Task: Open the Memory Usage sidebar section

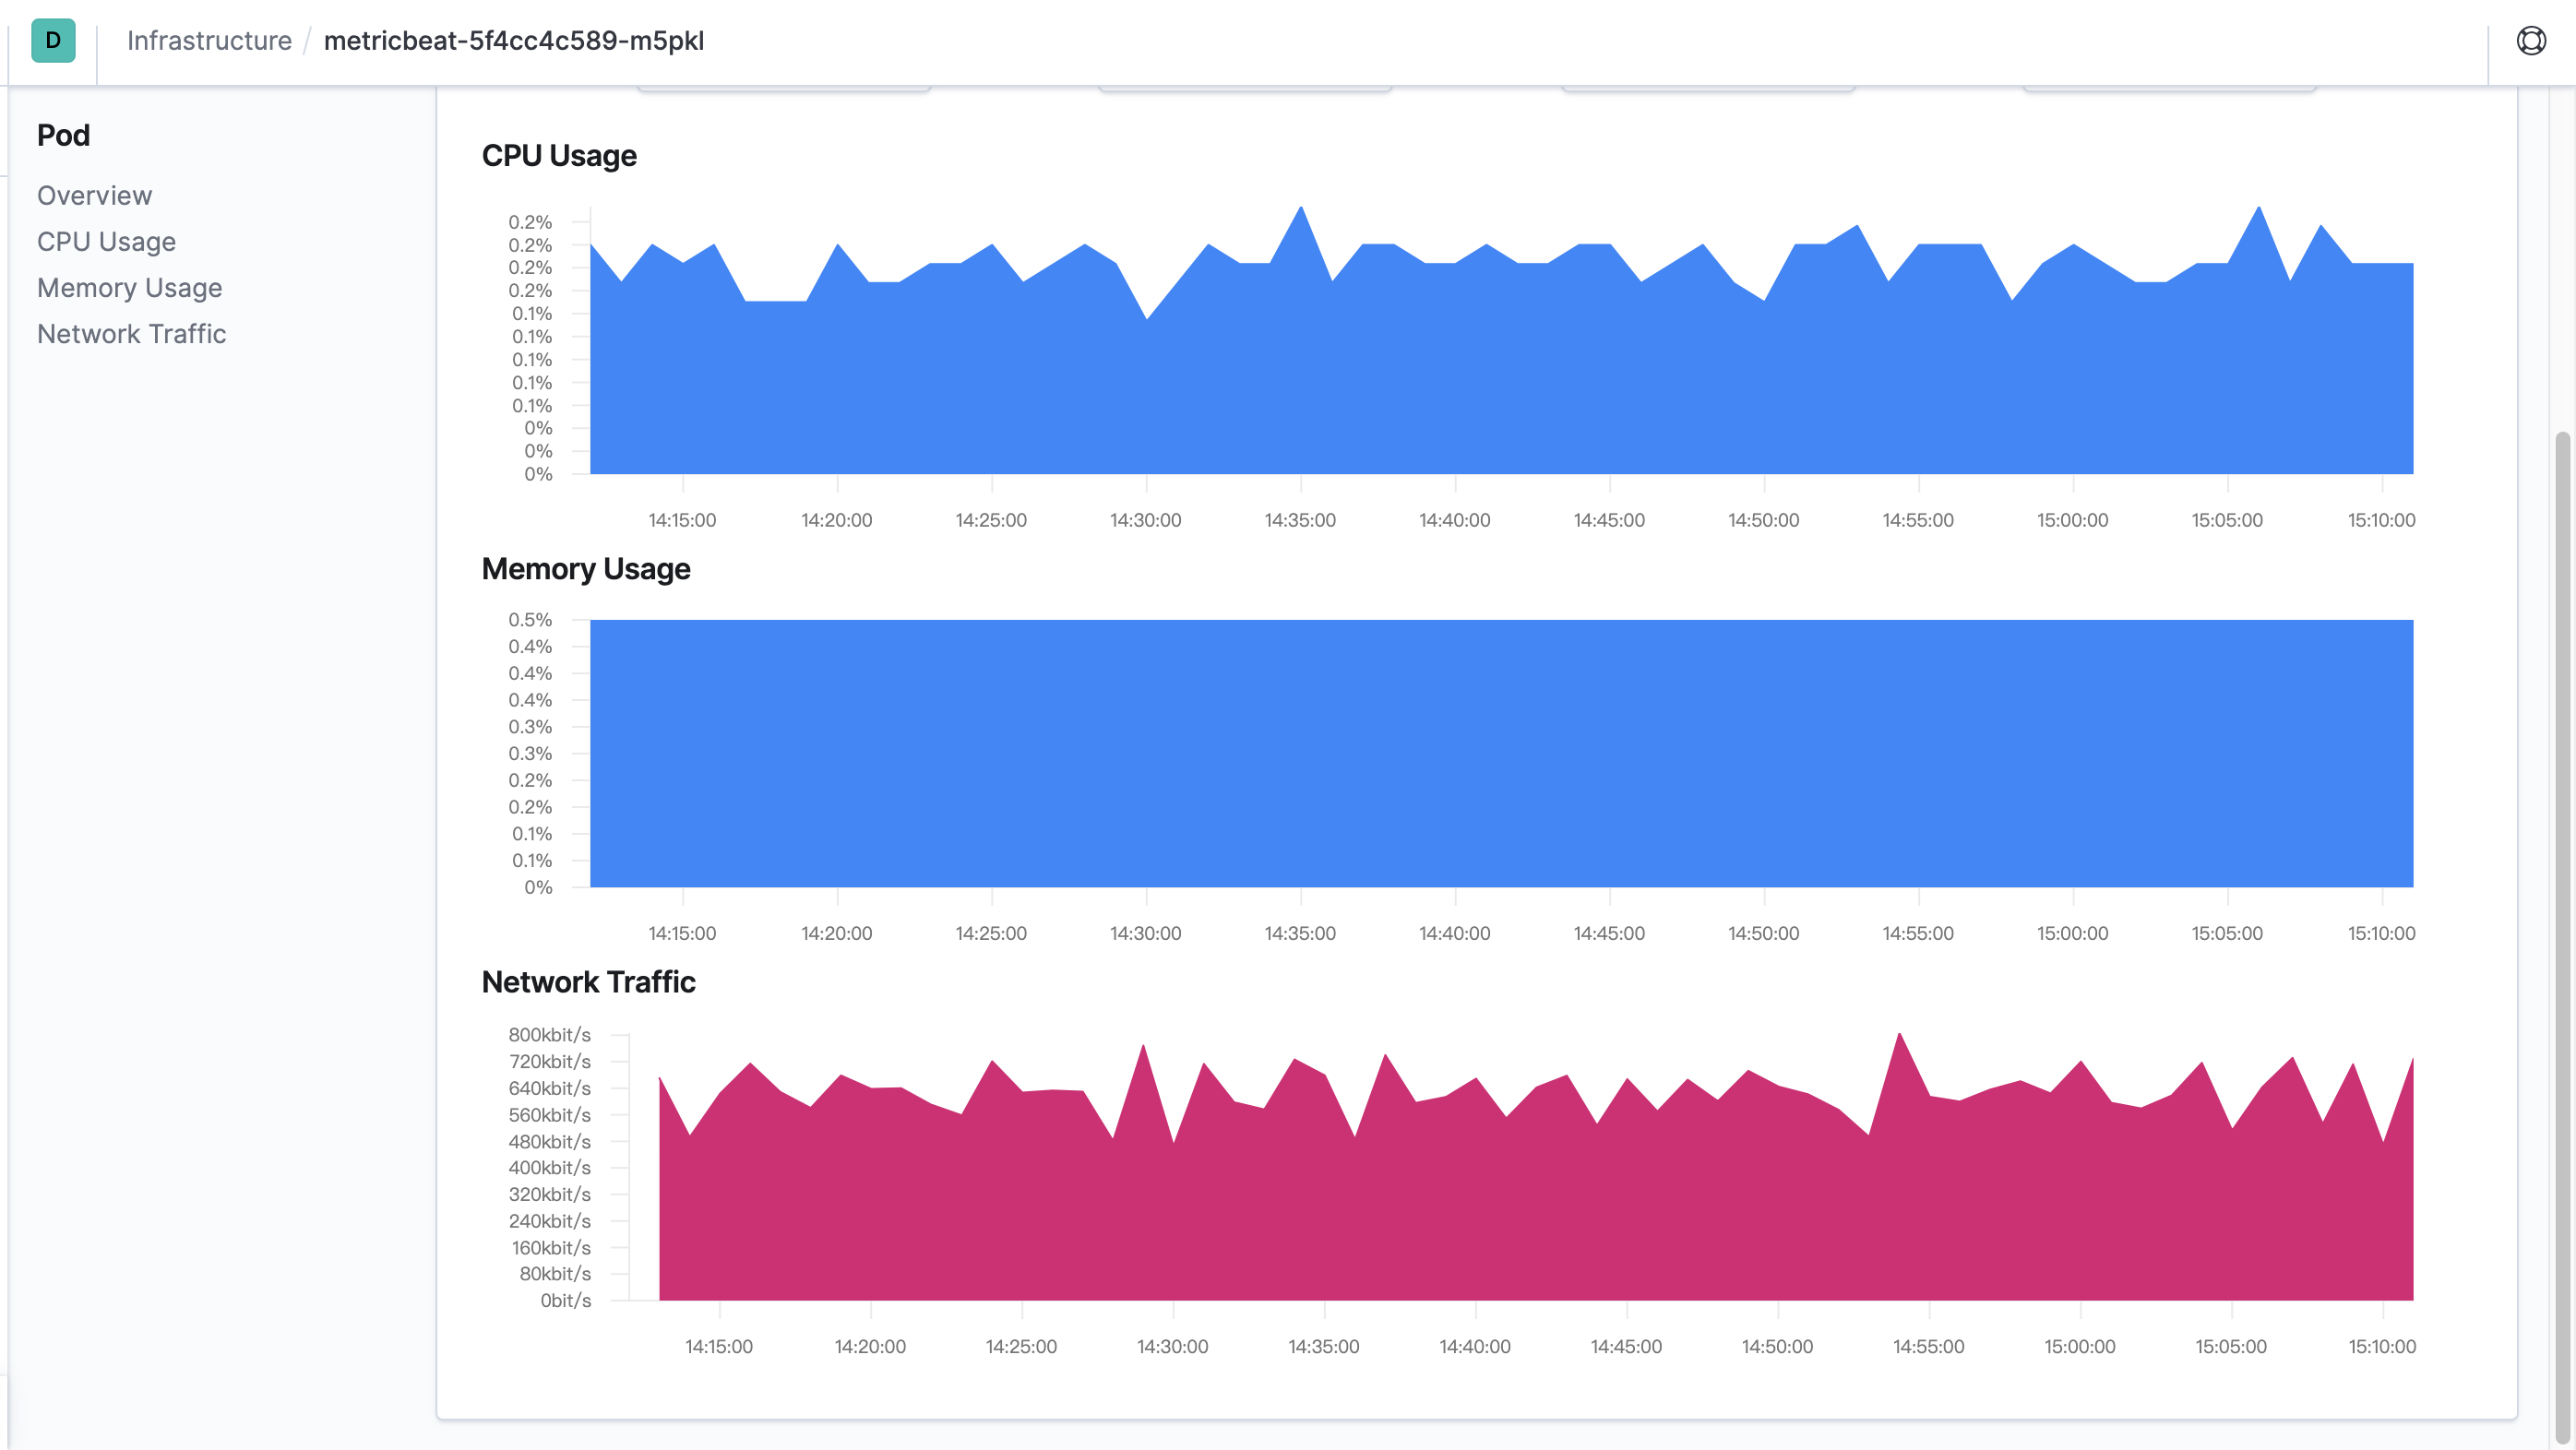Action: pos(129,287)
